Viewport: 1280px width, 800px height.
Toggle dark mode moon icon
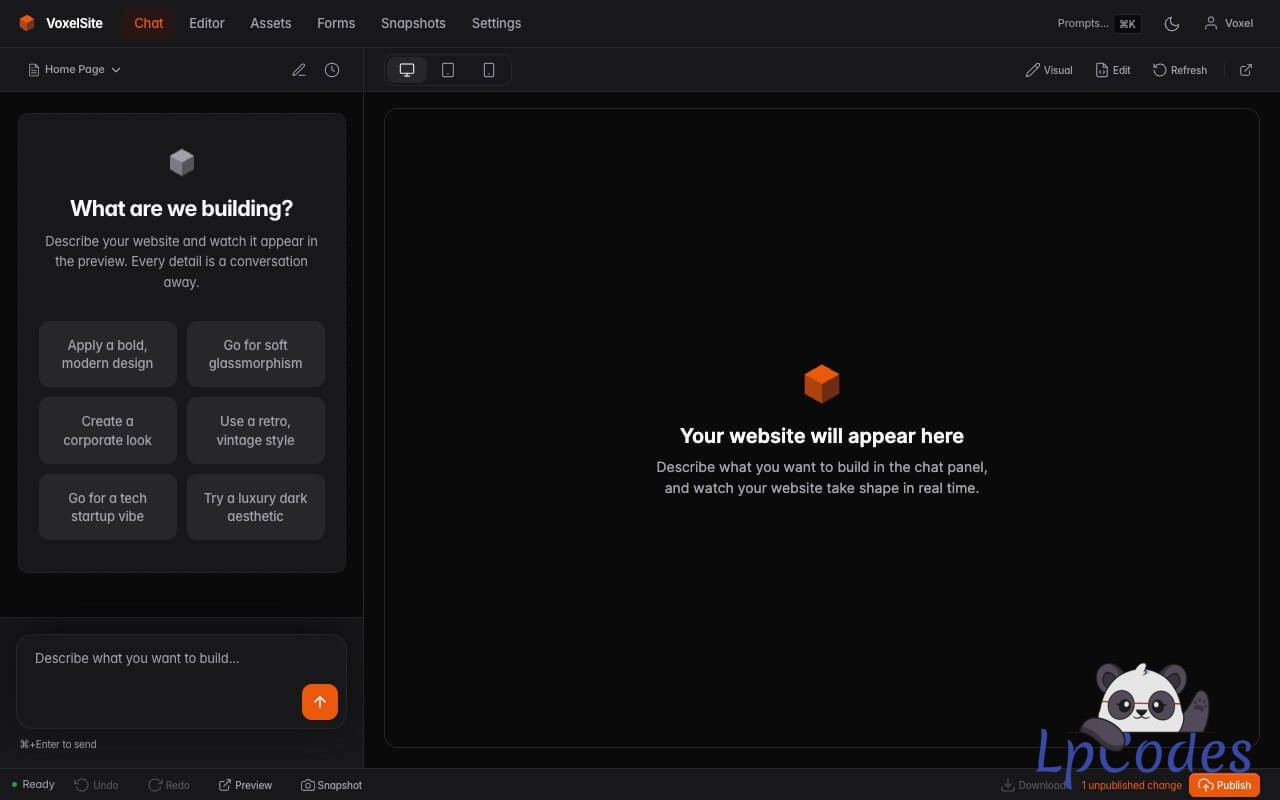click(x=1172, y=23)
